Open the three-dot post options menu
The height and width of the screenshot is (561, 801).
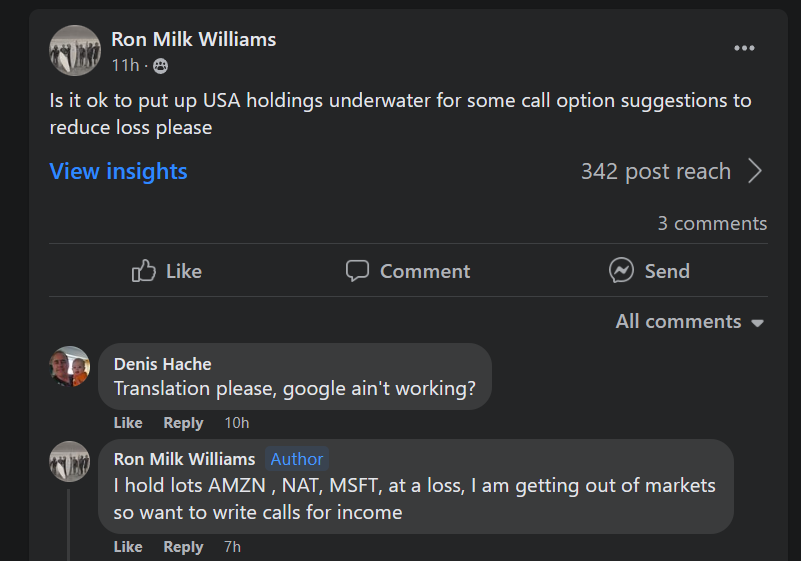pos(744,48)
